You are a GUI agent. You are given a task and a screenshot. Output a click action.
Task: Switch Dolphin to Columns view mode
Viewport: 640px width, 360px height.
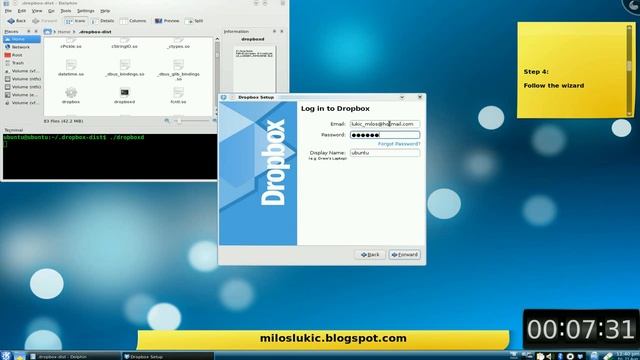pos(133,21)
